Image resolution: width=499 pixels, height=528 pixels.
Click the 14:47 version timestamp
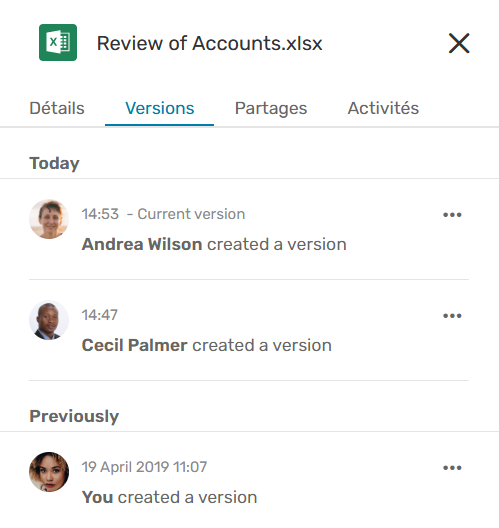click(x=100, y=315)
